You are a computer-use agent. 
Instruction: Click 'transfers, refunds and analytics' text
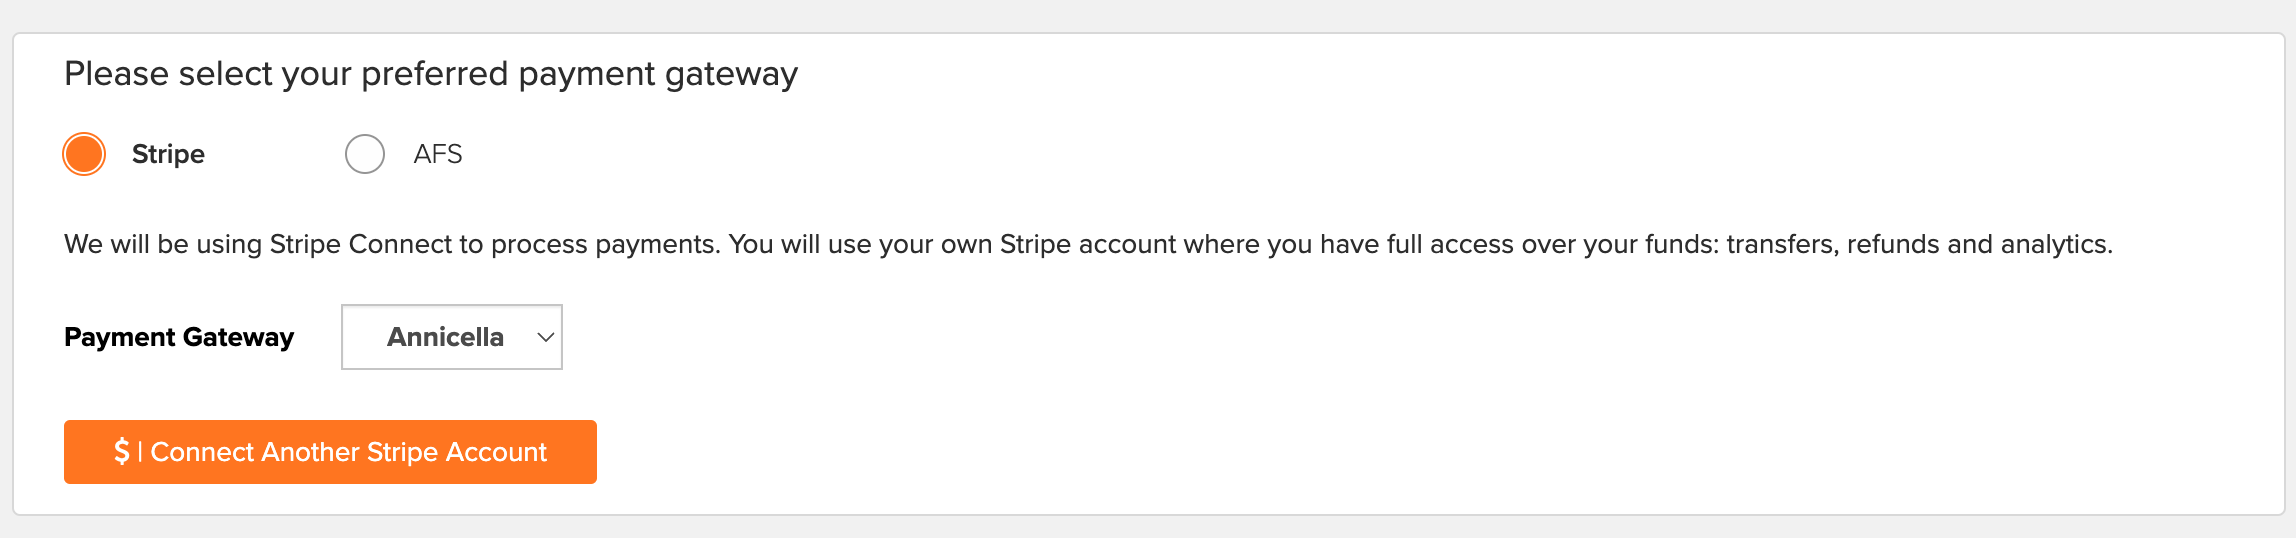pyautogui.click(x=1918, y=244)
